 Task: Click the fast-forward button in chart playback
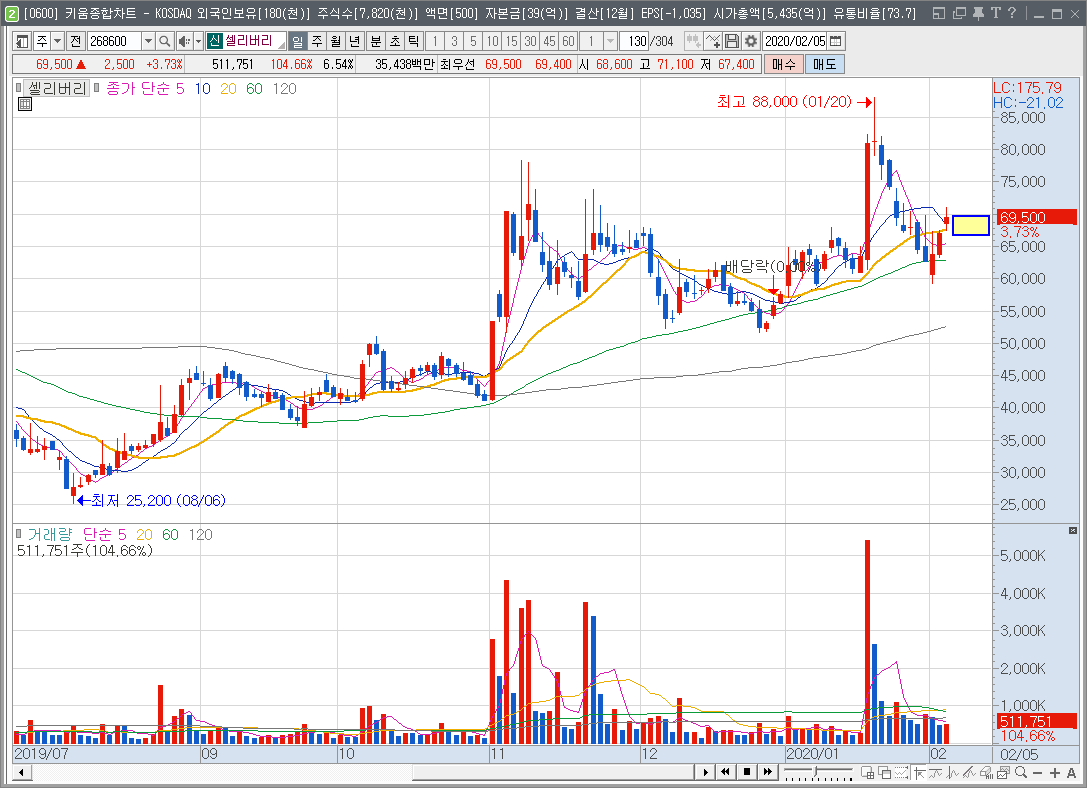[767, 772]
